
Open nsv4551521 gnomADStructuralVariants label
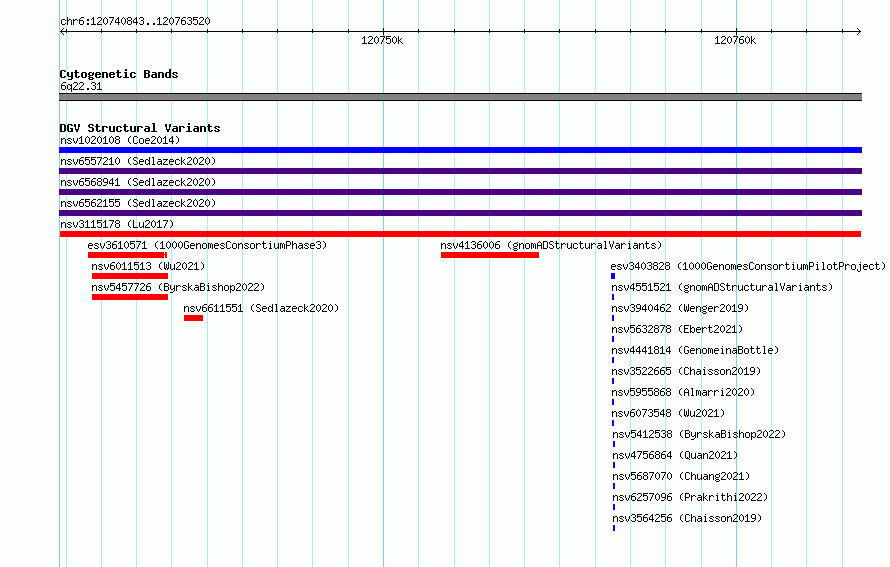[722, 287]
